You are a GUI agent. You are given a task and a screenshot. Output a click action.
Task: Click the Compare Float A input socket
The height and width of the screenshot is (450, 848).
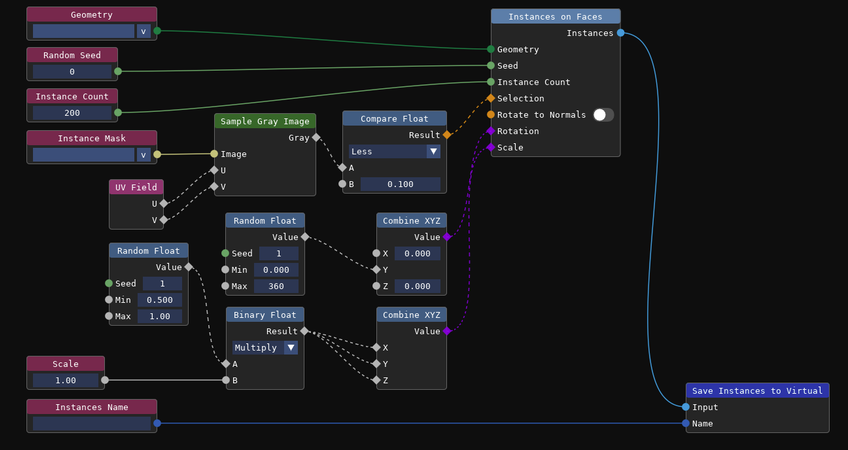(342, 168)
